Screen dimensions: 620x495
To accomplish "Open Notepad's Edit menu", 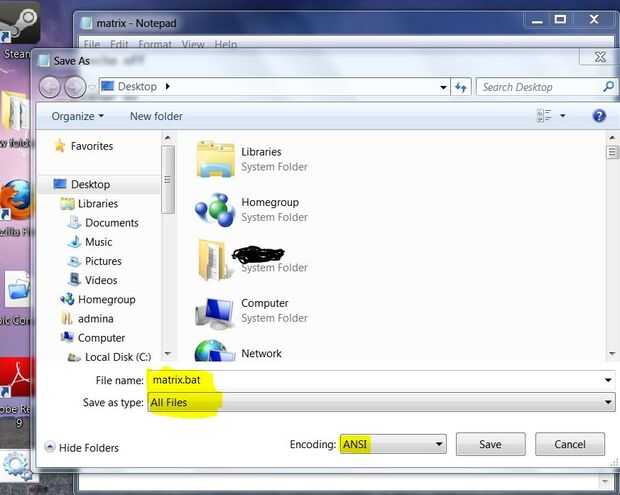I will coord(119,44).
